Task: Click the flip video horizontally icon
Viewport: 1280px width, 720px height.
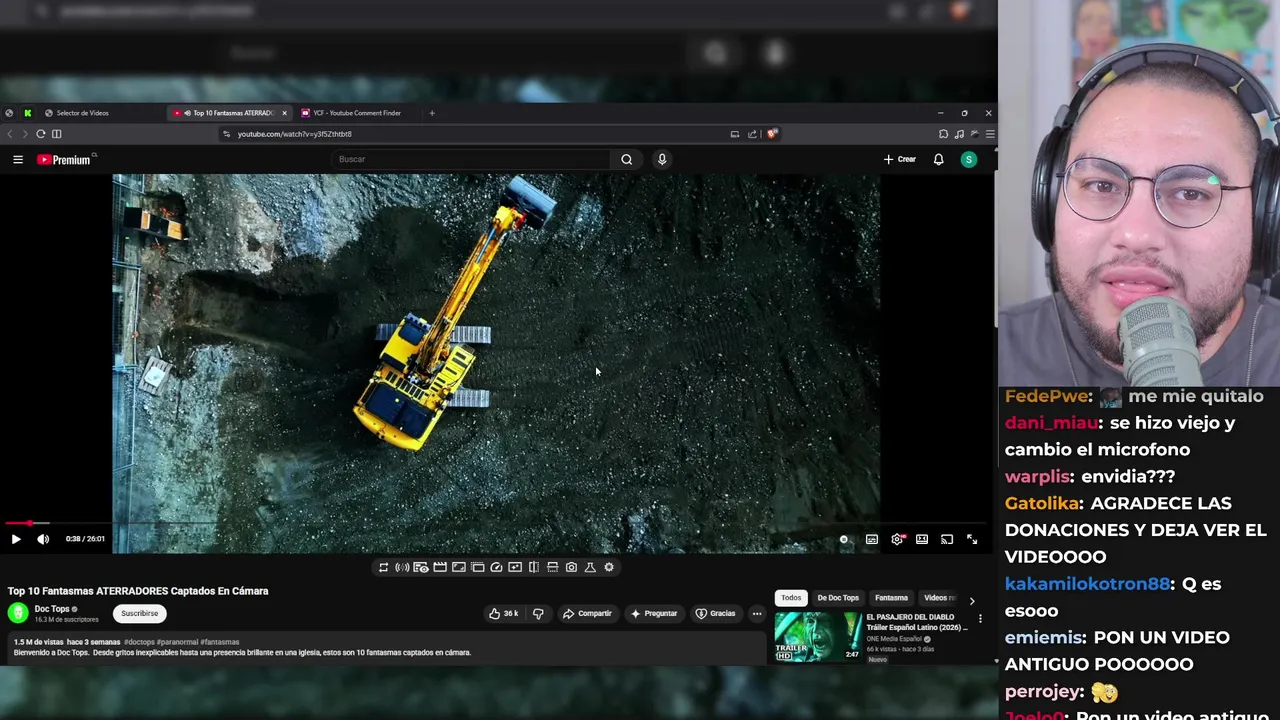Action: coord(534,567)
